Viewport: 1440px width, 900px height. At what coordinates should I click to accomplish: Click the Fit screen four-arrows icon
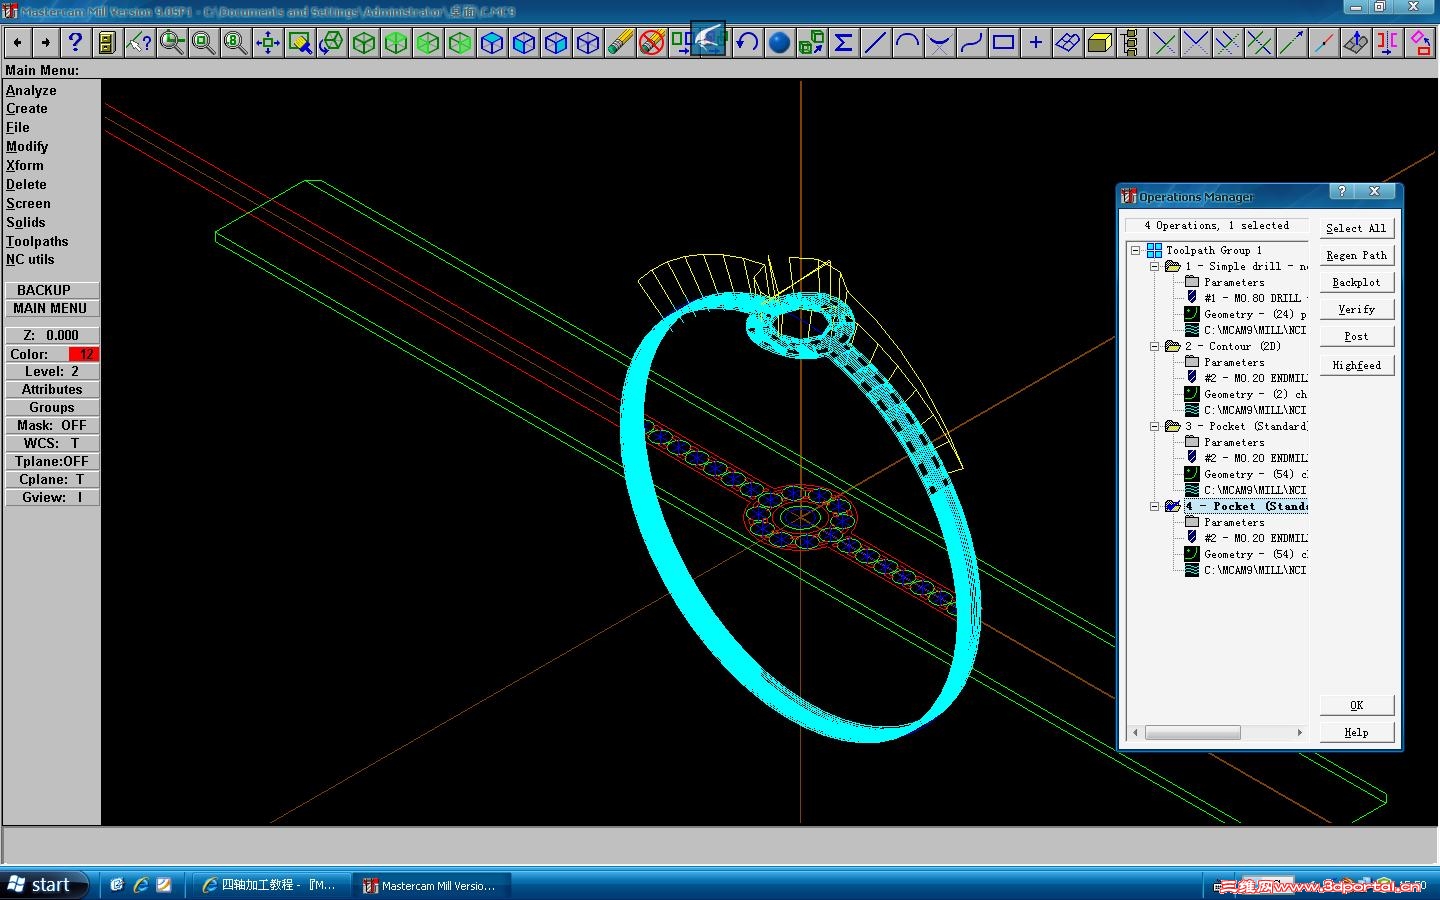267,42
